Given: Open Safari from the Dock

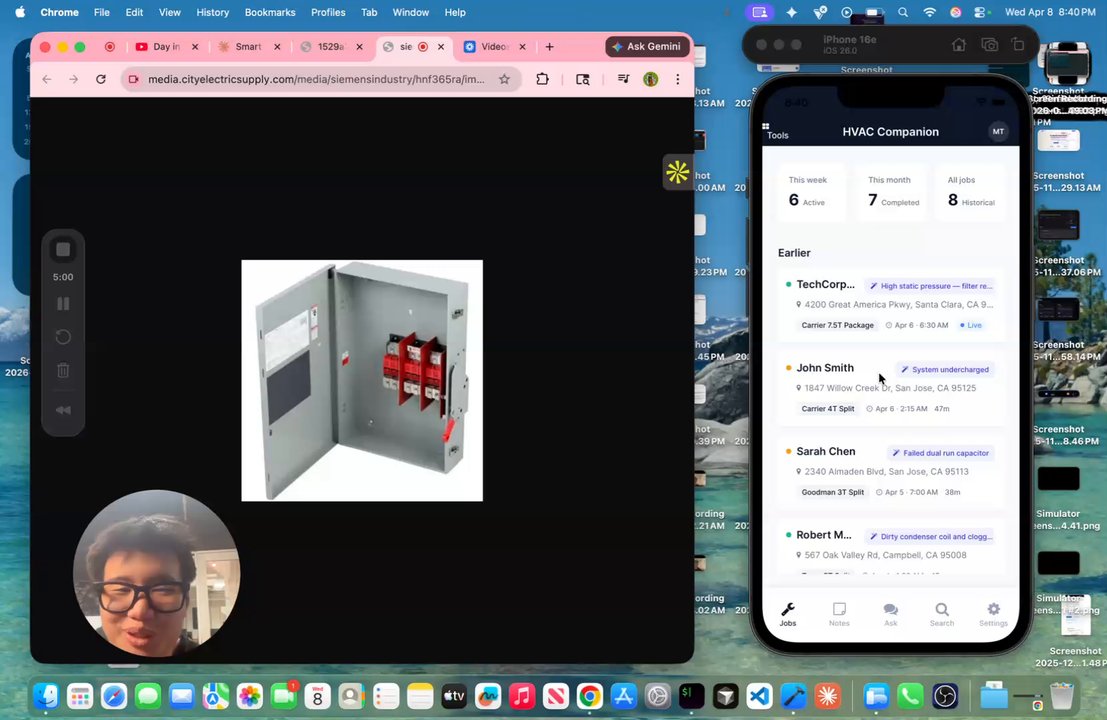Looking at the screenshot, I should [x=114, y=697].
